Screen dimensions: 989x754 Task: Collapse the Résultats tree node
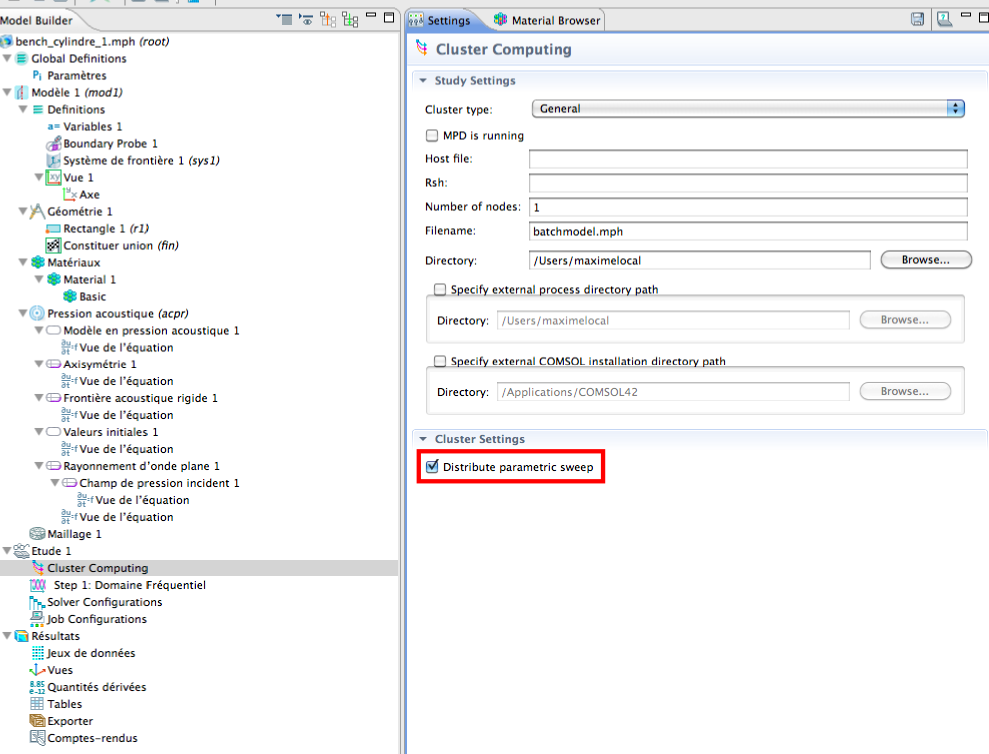tap(7, 636)
